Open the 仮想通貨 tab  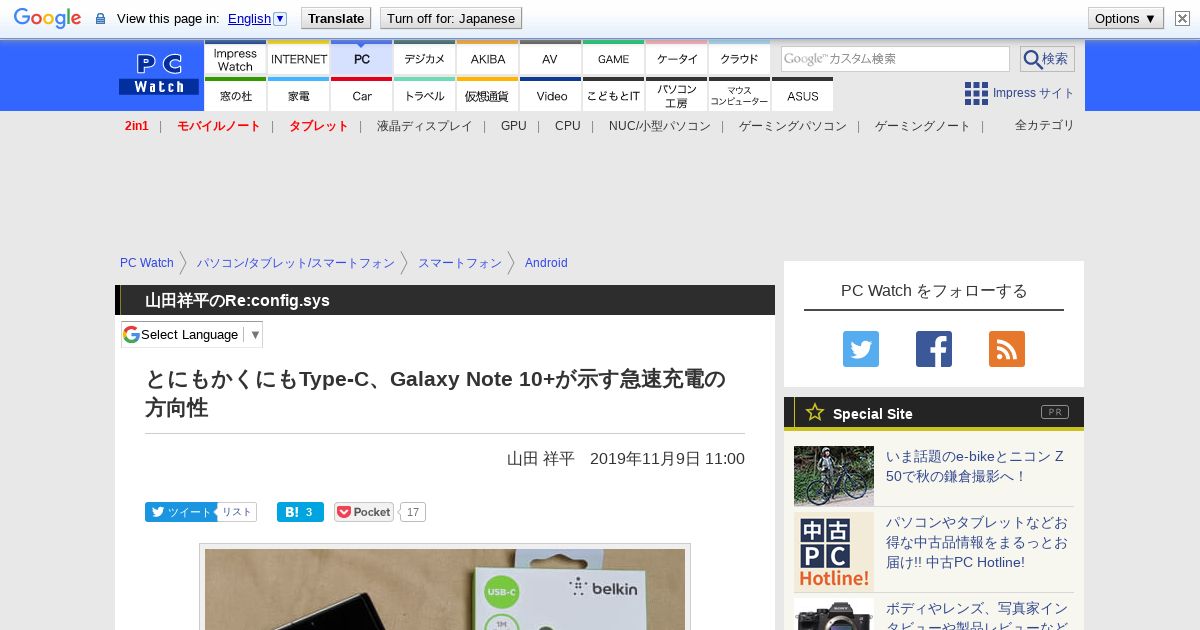tap(488, 95)
